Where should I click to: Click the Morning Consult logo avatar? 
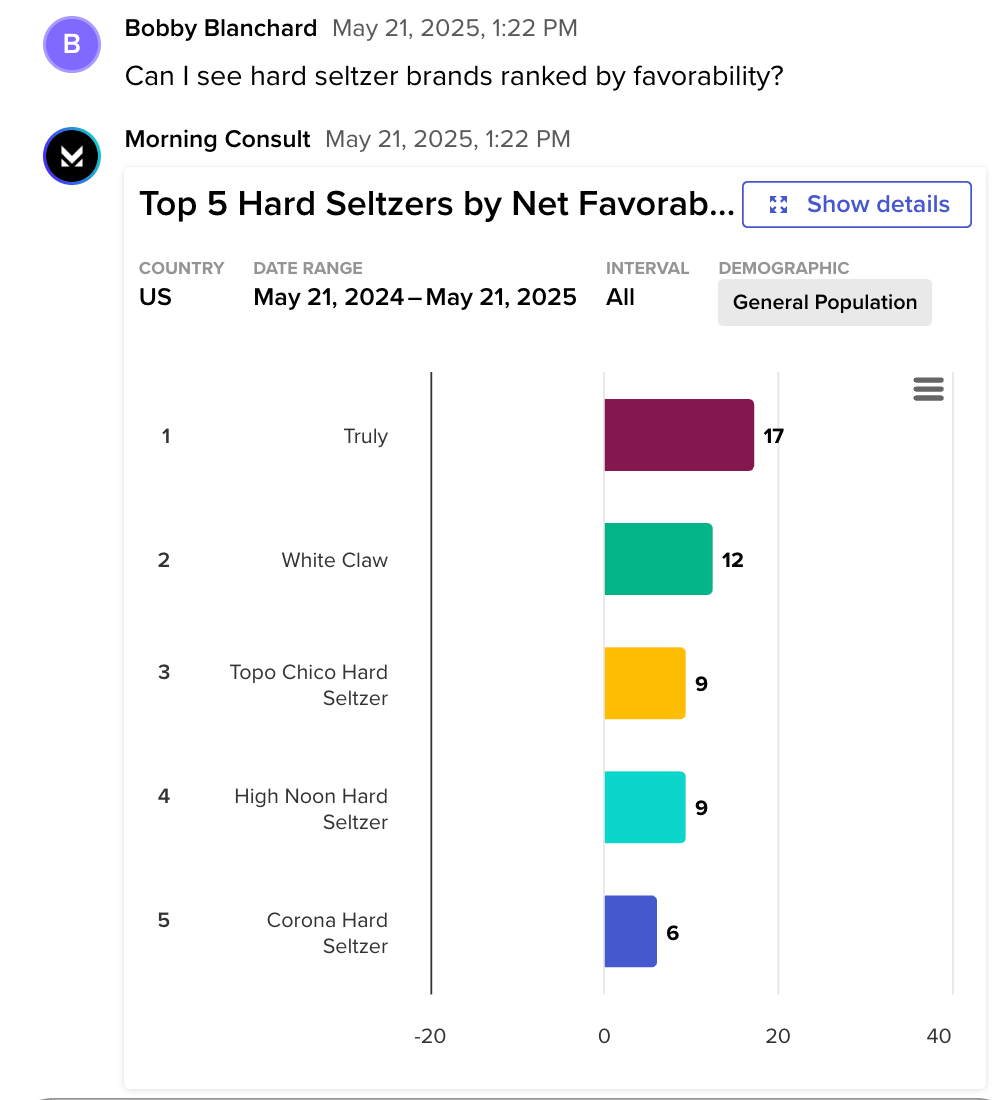click(x=72, y=157)
